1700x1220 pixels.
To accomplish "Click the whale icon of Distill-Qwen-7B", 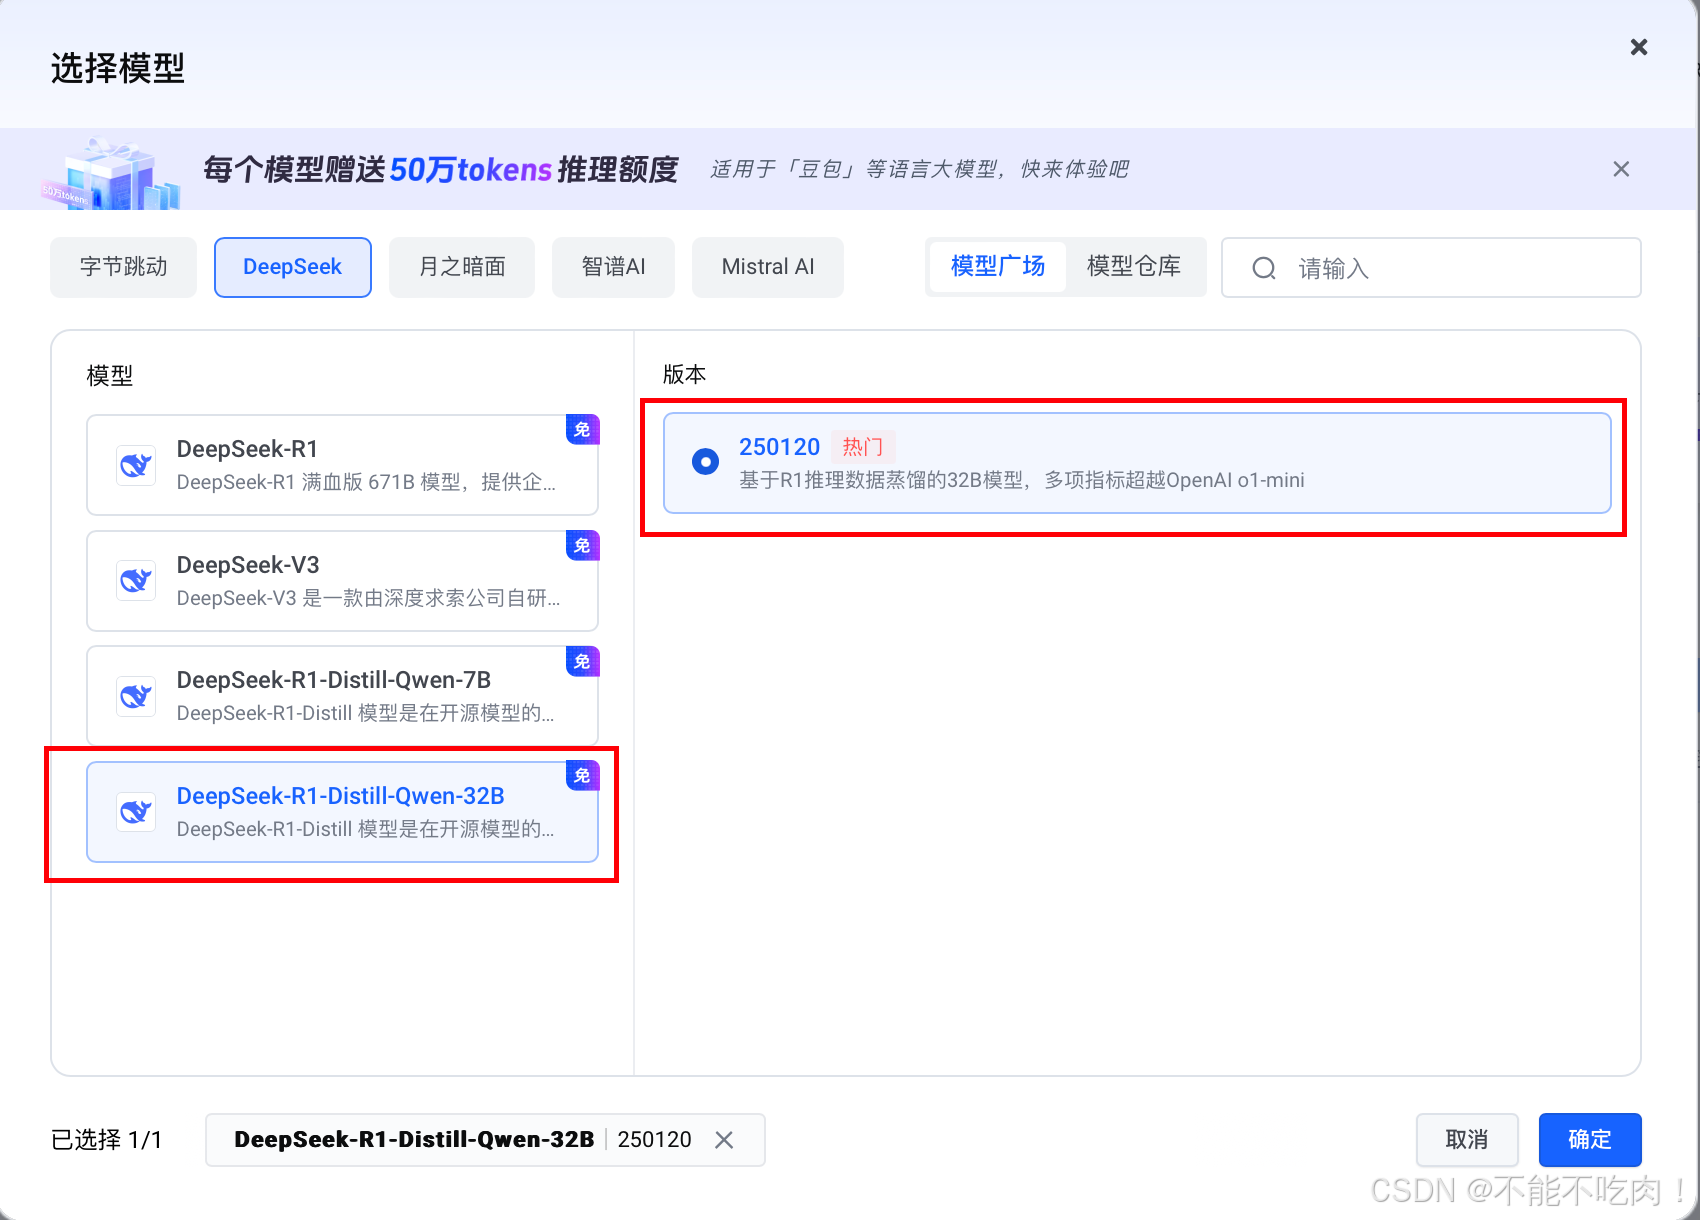I will point(136,696).
